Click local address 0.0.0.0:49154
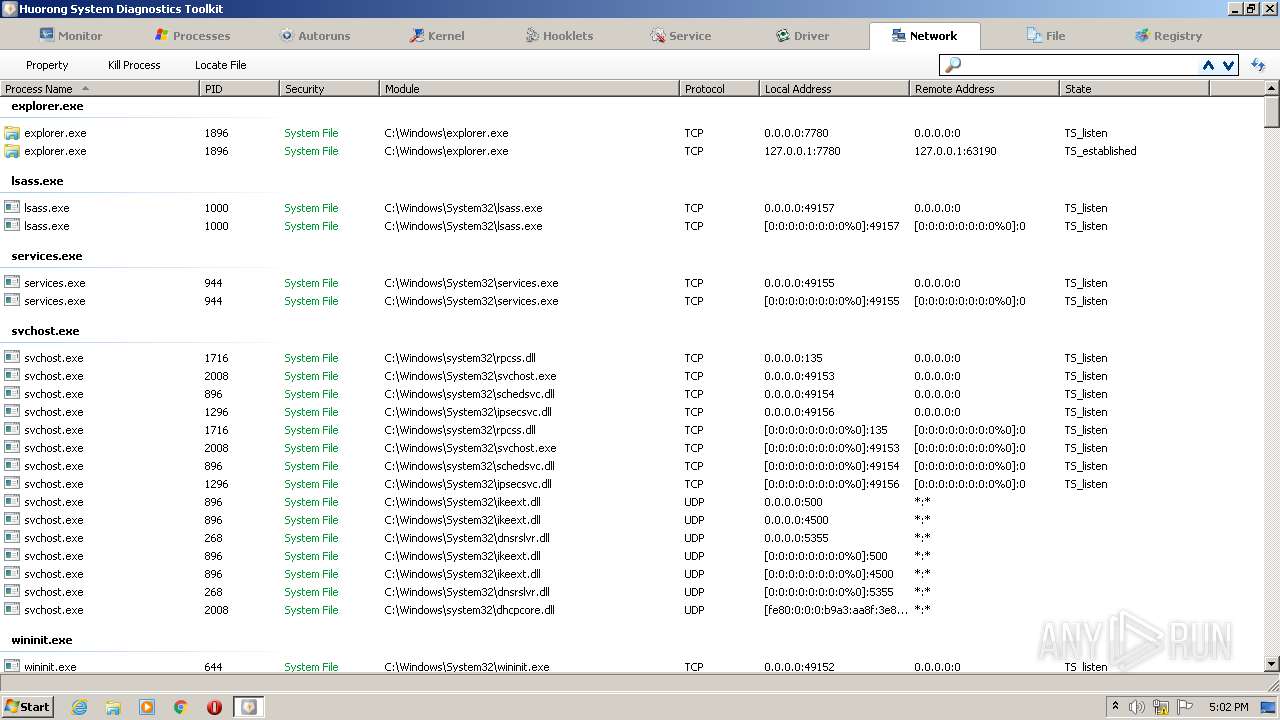 799,394
